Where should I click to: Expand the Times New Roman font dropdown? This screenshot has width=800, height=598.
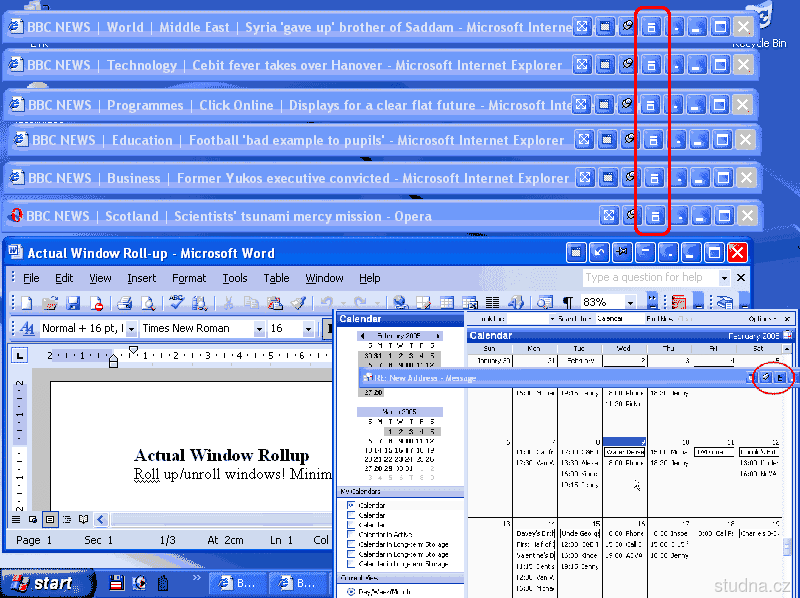pyautogui.click(x=259, y=329)
